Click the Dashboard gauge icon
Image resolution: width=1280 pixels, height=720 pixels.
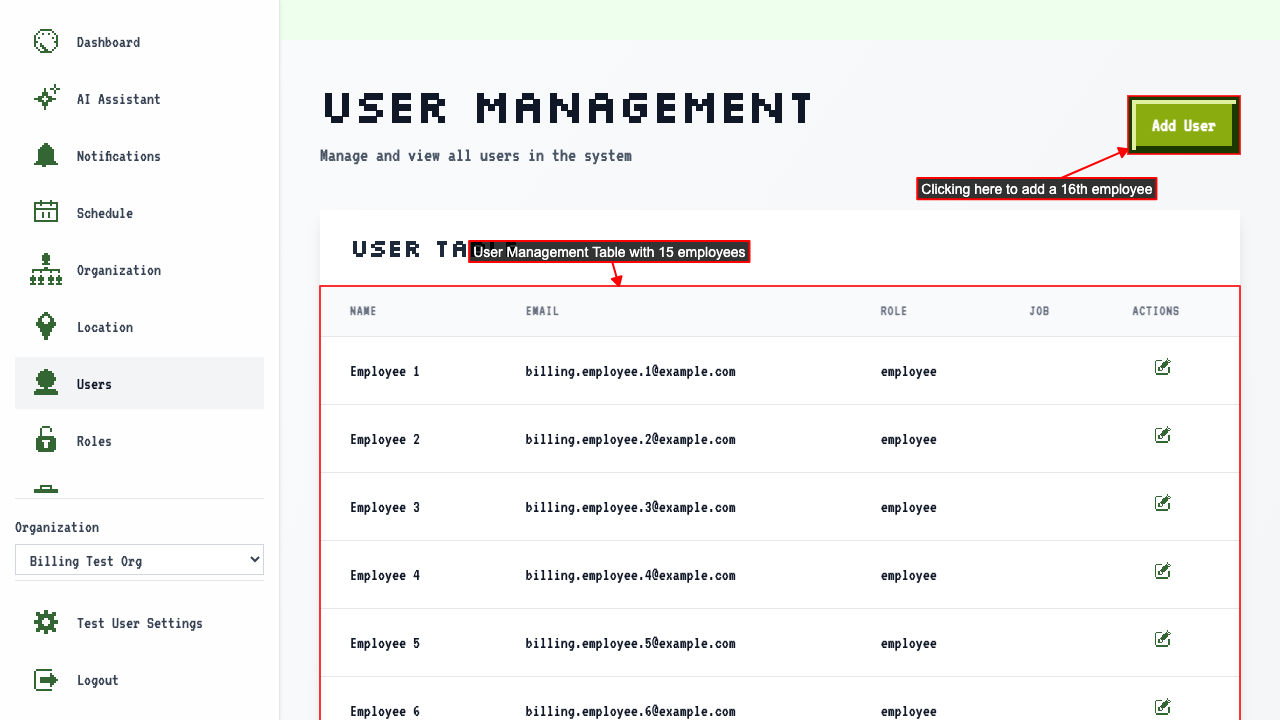coord(46,41)
